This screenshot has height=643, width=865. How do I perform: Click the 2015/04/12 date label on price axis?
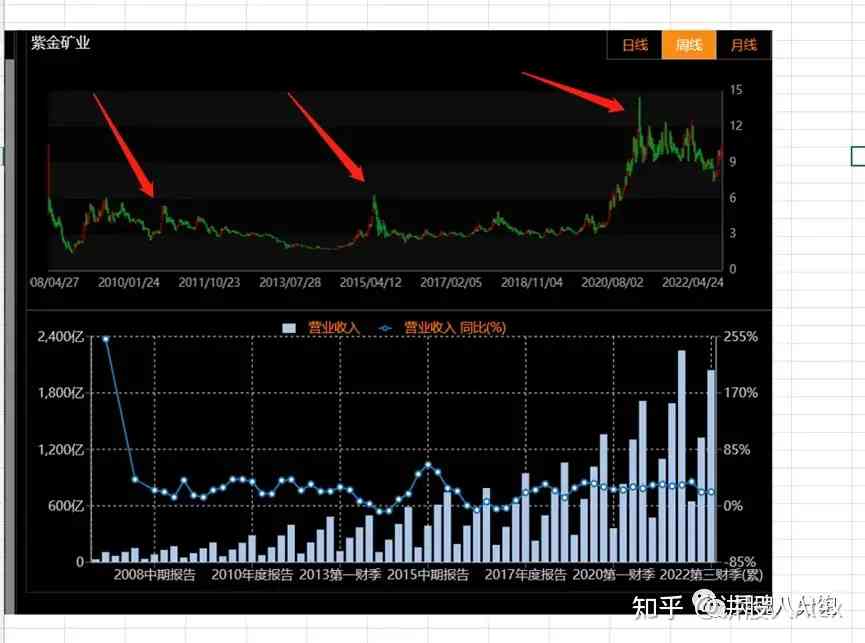(369, 282)
